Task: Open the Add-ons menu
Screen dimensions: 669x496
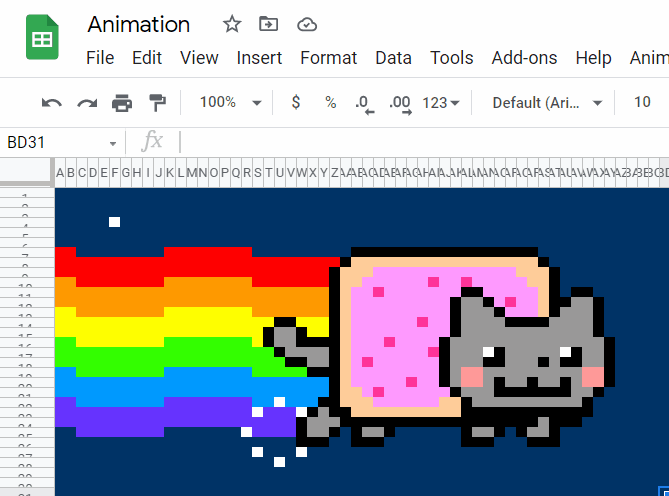Action: (524, 58)
